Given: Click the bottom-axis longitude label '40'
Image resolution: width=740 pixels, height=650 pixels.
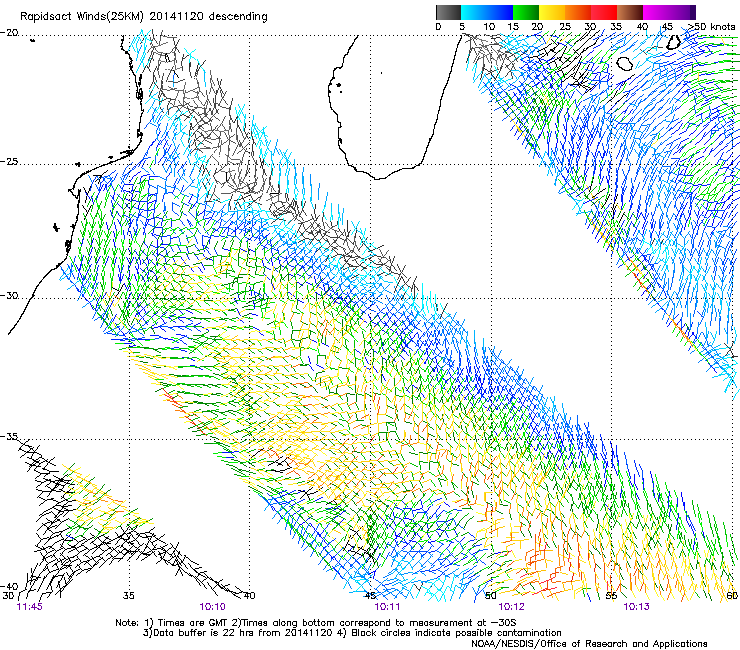Looking at the screenshot, I should pos(249,596).
